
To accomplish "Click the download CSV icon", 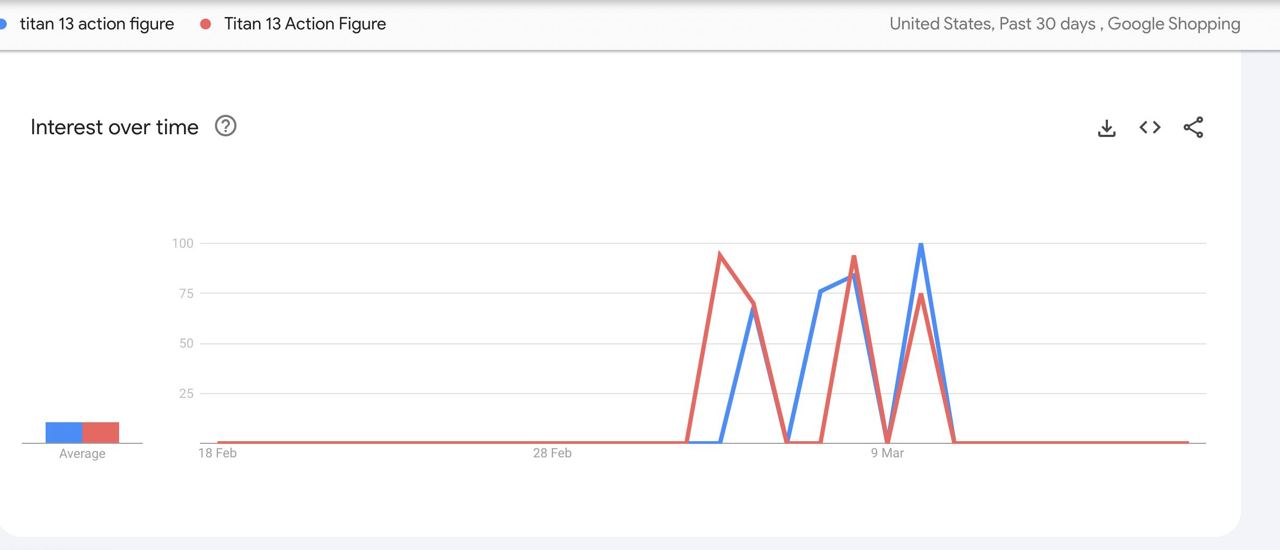I will coord(1106,128).
